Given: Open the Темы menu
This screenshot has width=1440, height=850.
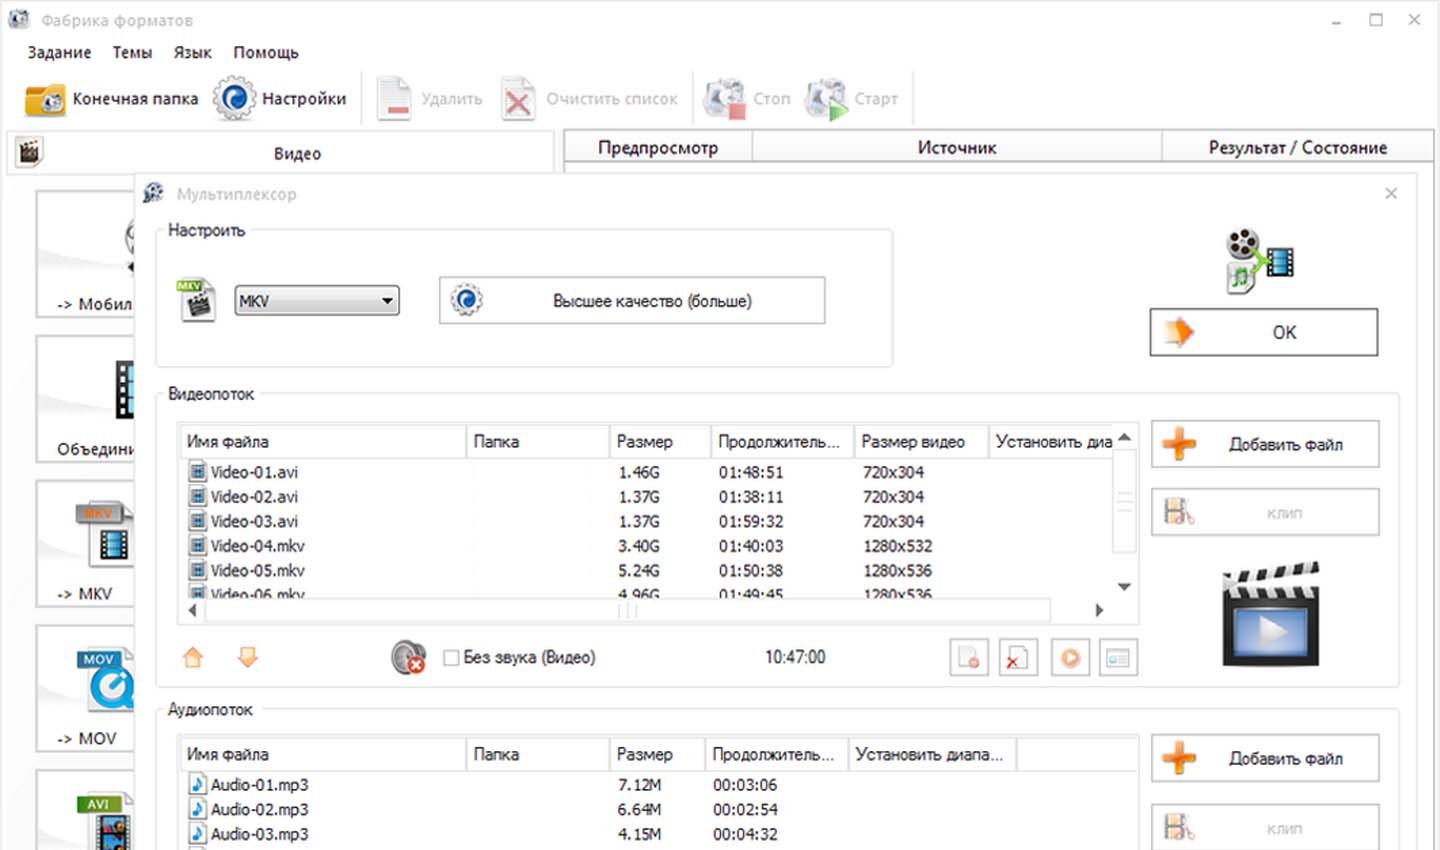Looking at the screenshot, I should 132,52.
